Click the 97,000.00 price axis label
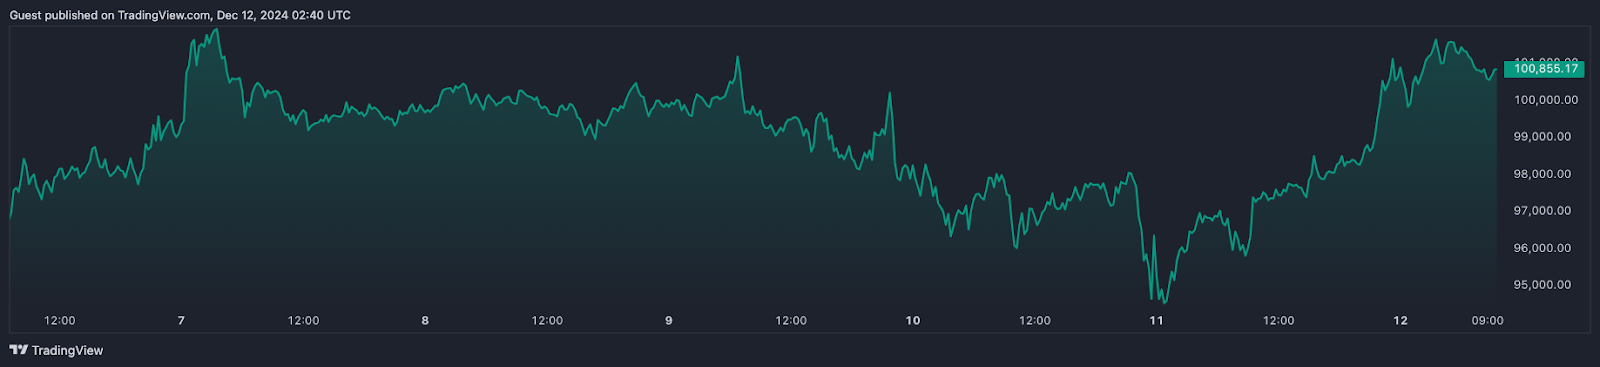This screenshot has width=1600, height=367. point(1542,211)
